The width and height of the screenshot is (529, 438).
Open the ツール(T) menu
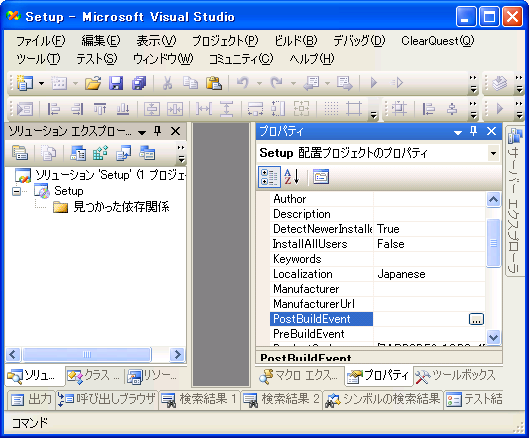point(38,59)
